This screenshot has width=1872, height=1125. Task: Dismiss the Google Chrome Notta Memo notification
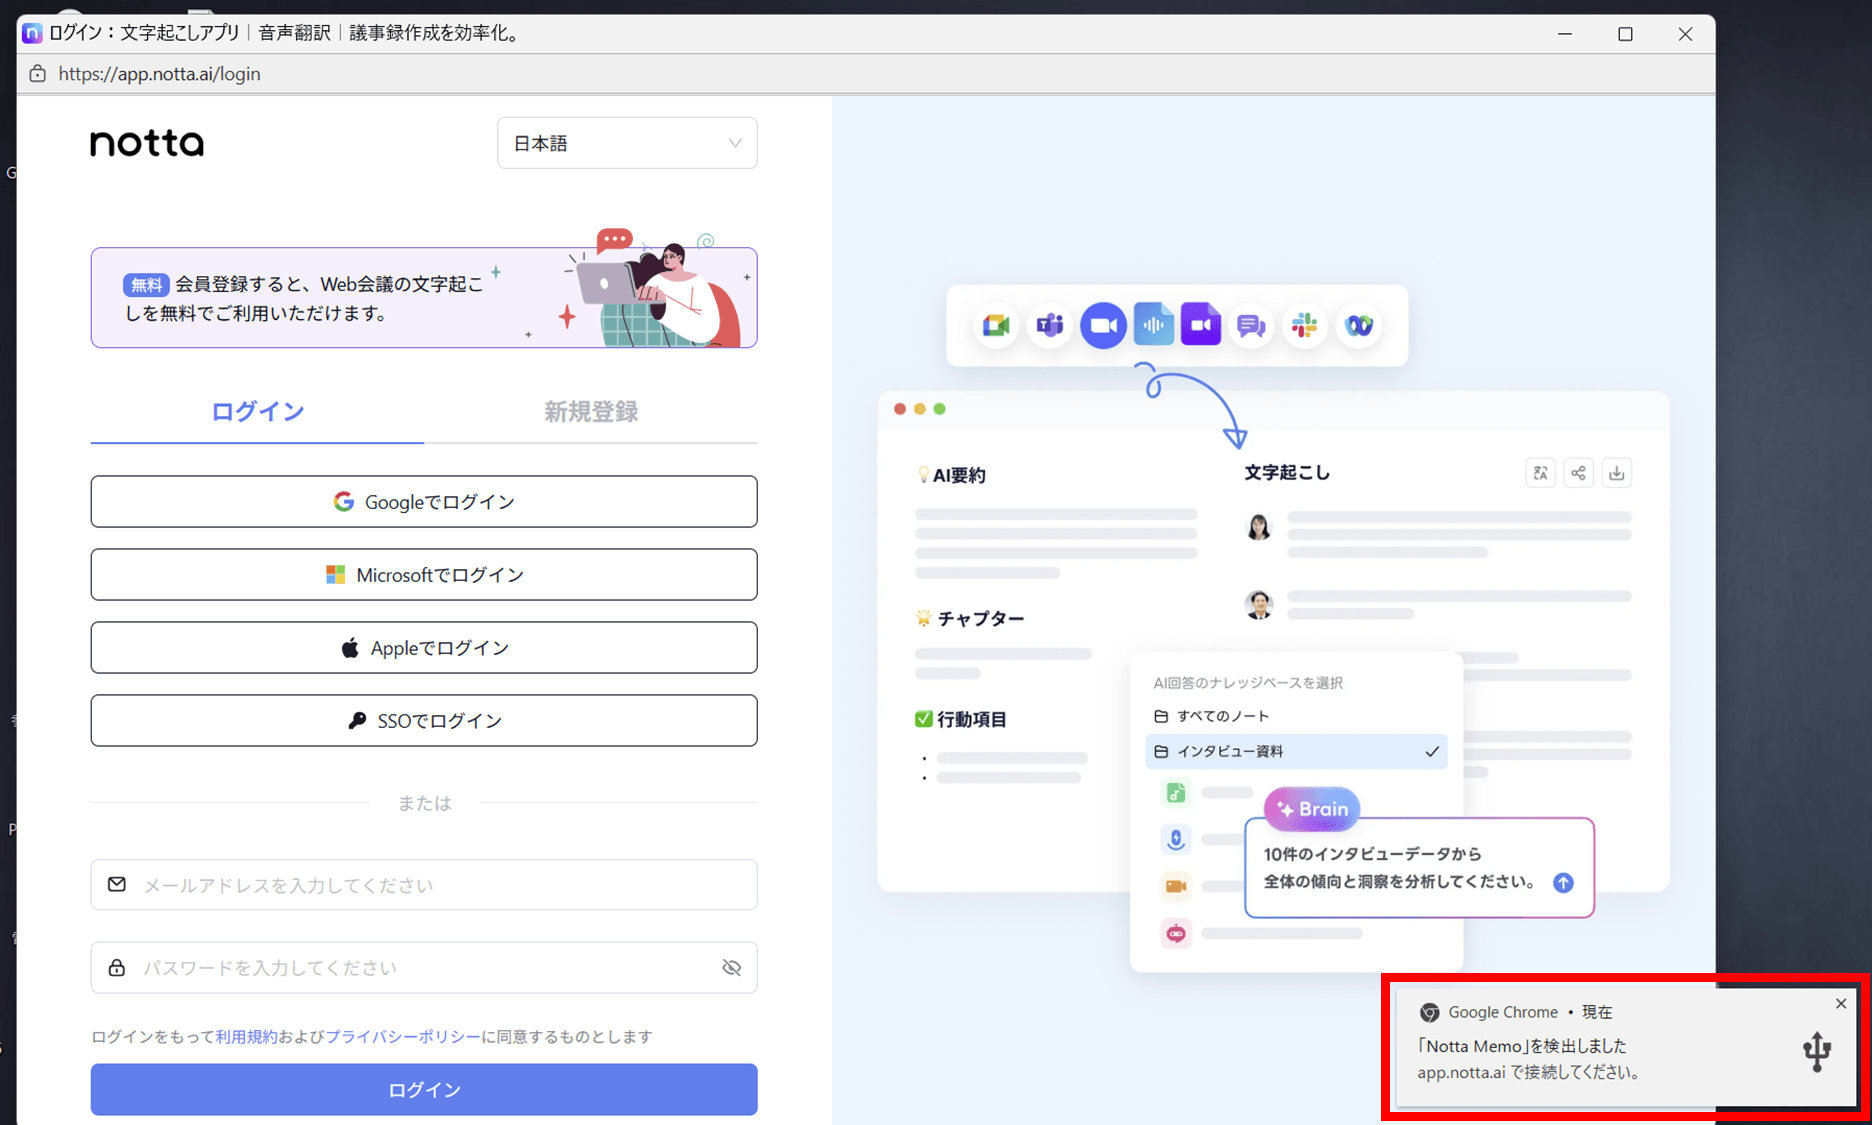pos(1840,1003)
